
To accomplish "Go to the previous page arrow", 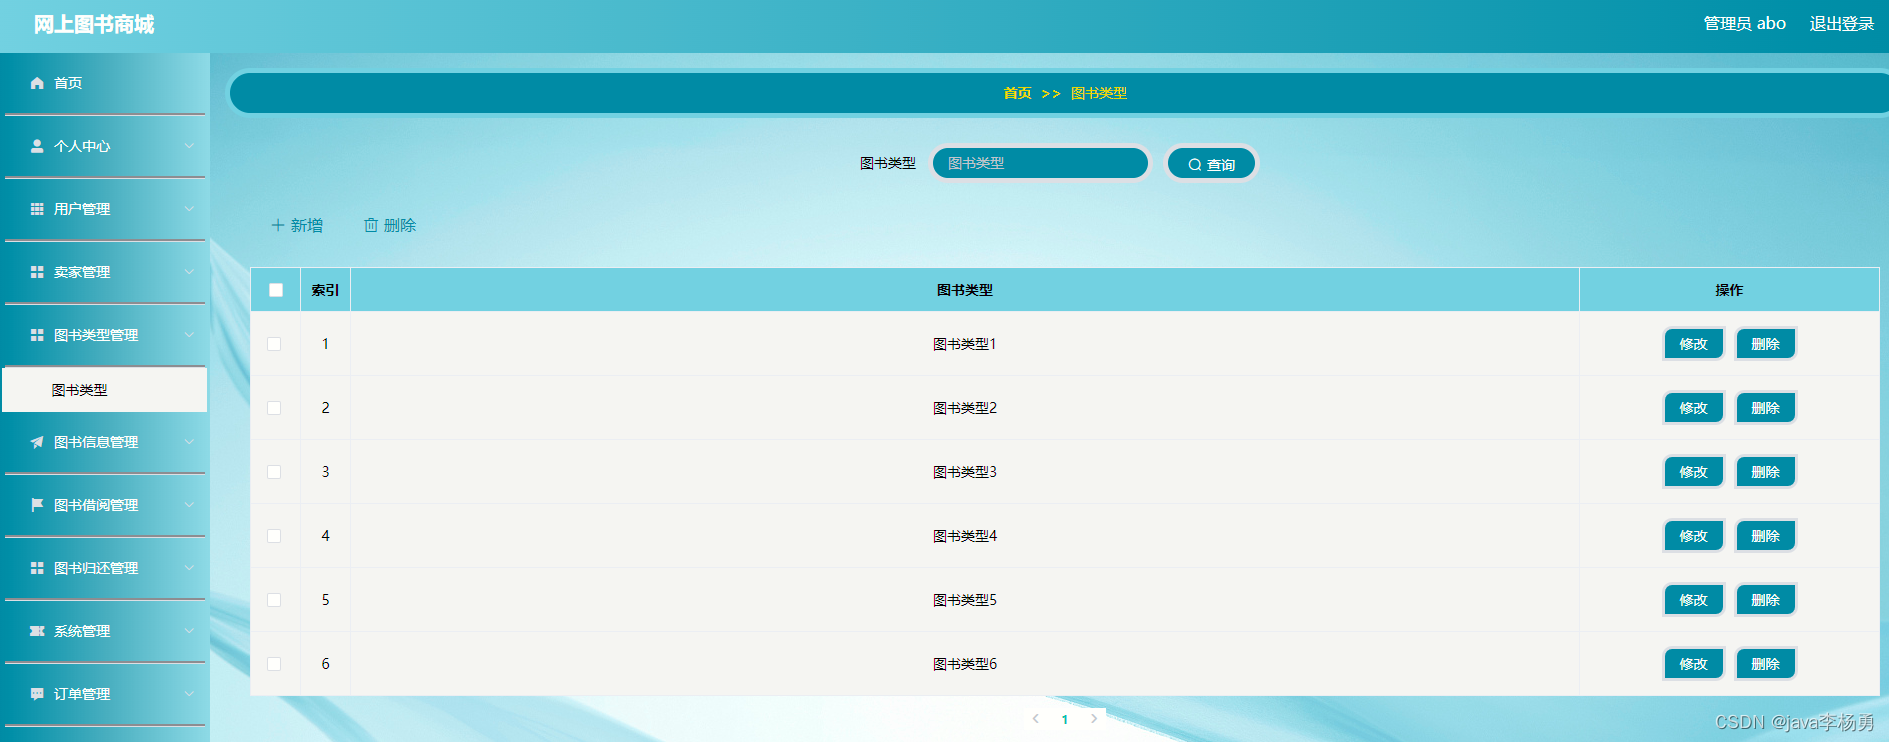I will coord(1036,719).
